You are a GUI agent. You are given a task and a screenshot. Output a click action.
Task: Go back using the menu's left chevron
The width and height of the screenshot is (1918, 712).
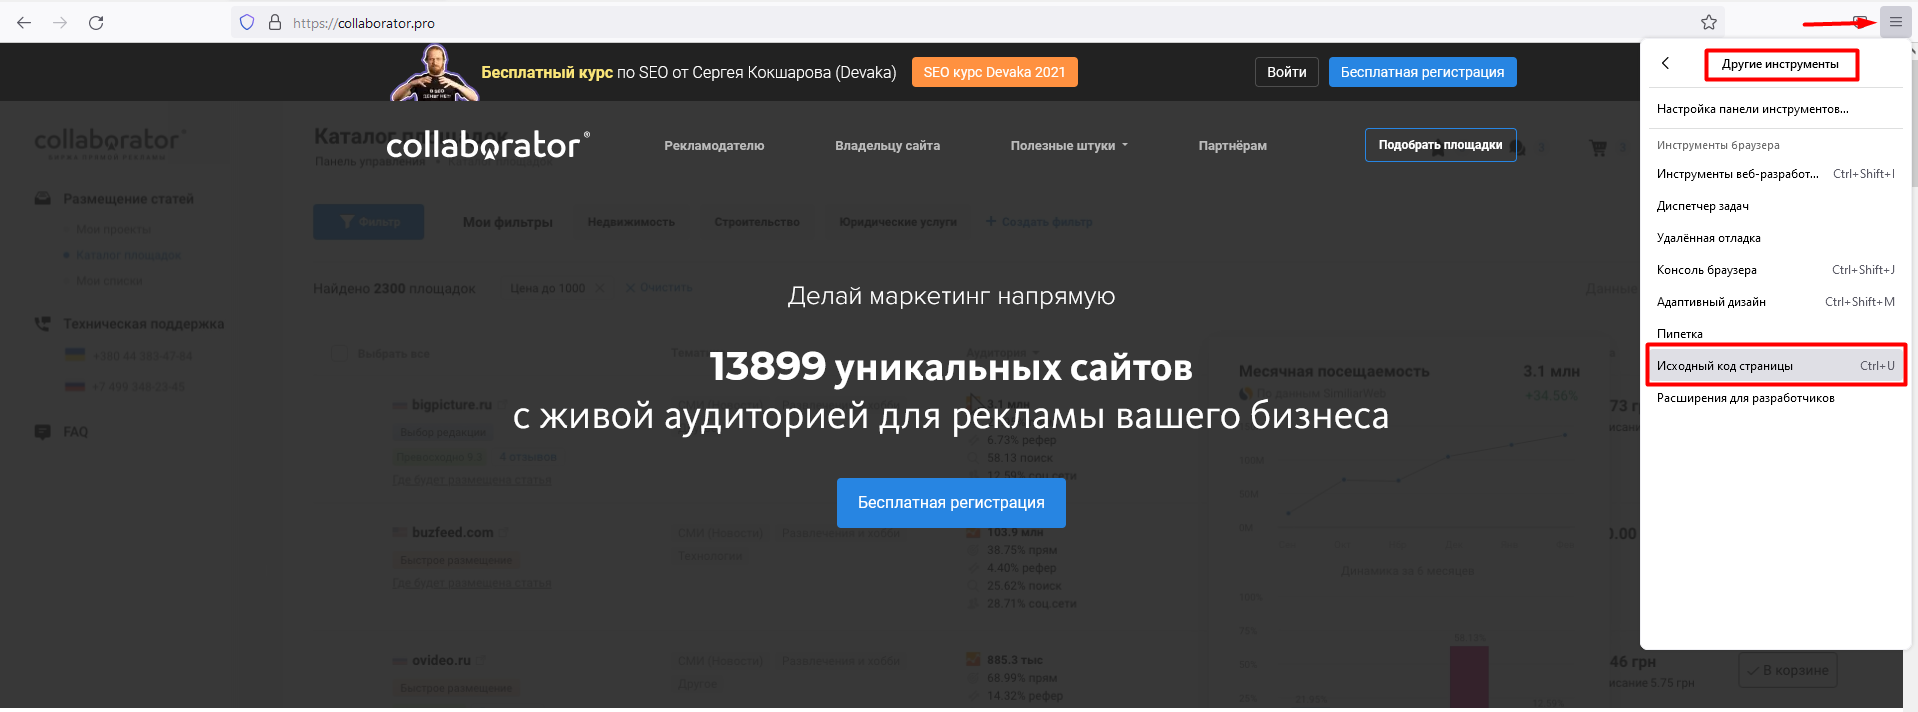click(x=1666, y=64)
